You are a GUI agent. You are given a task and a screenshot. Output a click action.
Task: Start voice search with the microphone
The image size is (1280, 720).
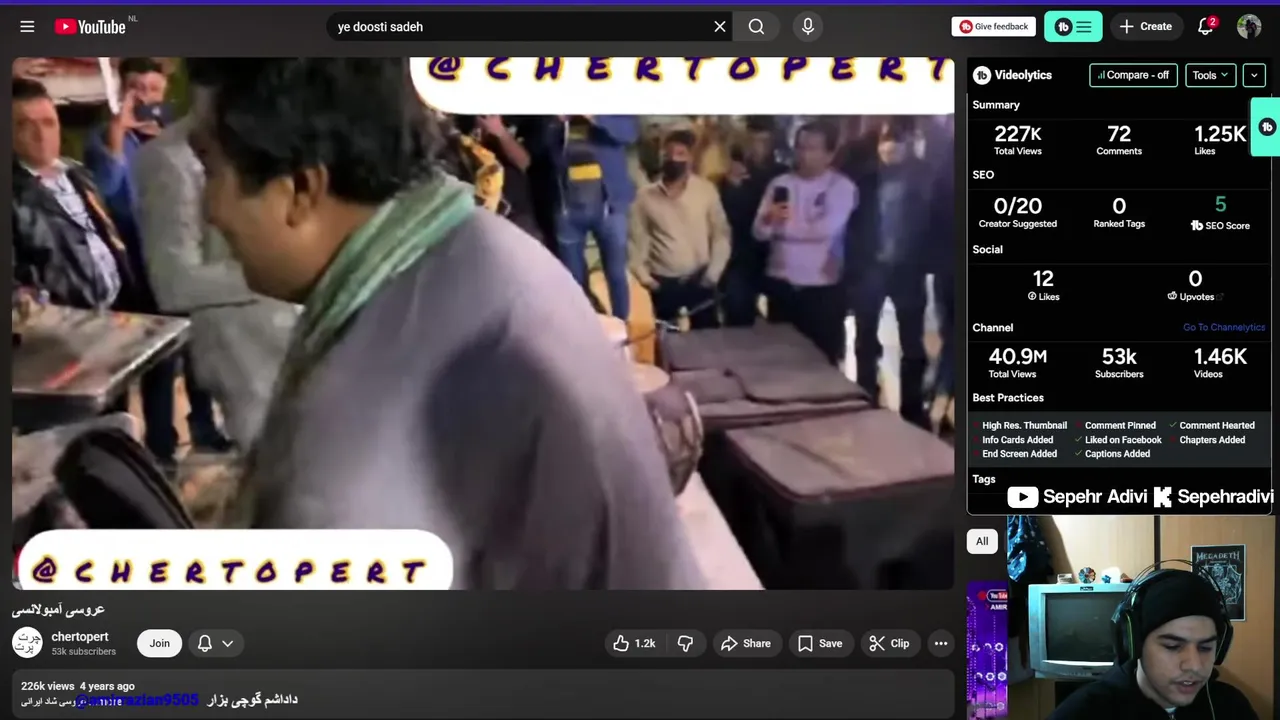click(x=808, y=27)
